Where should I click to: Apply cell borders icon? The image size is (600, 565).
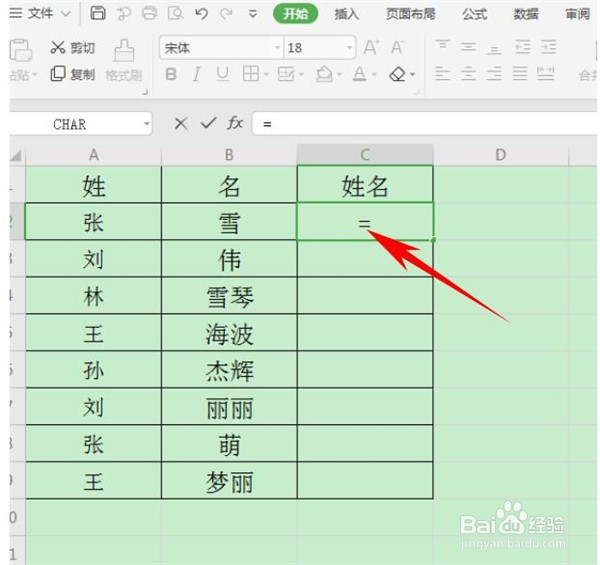click(251, 73)
